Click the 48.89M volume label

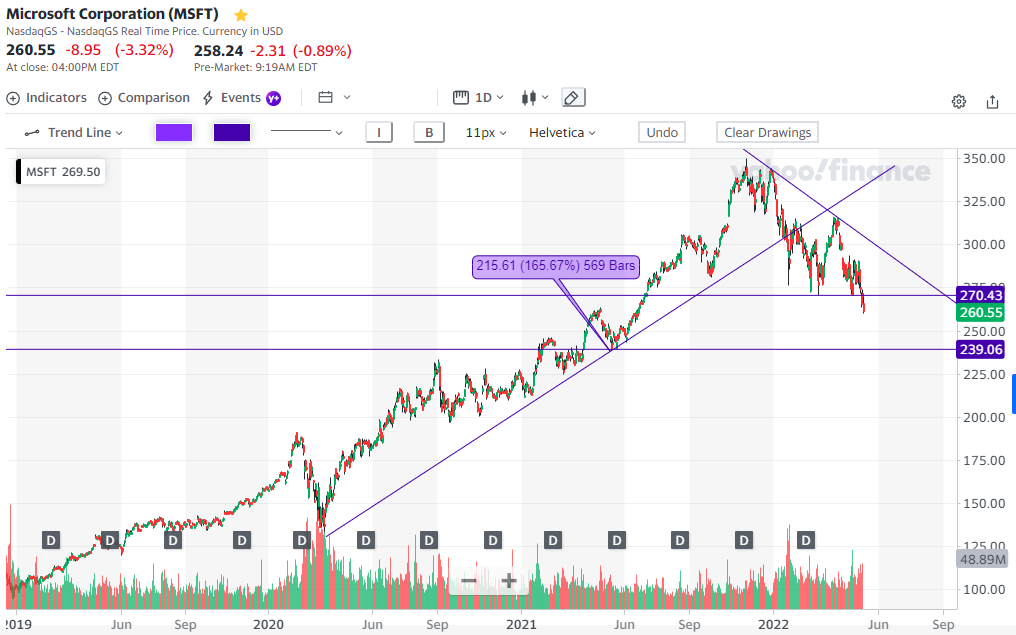click(x=982, y=559)
